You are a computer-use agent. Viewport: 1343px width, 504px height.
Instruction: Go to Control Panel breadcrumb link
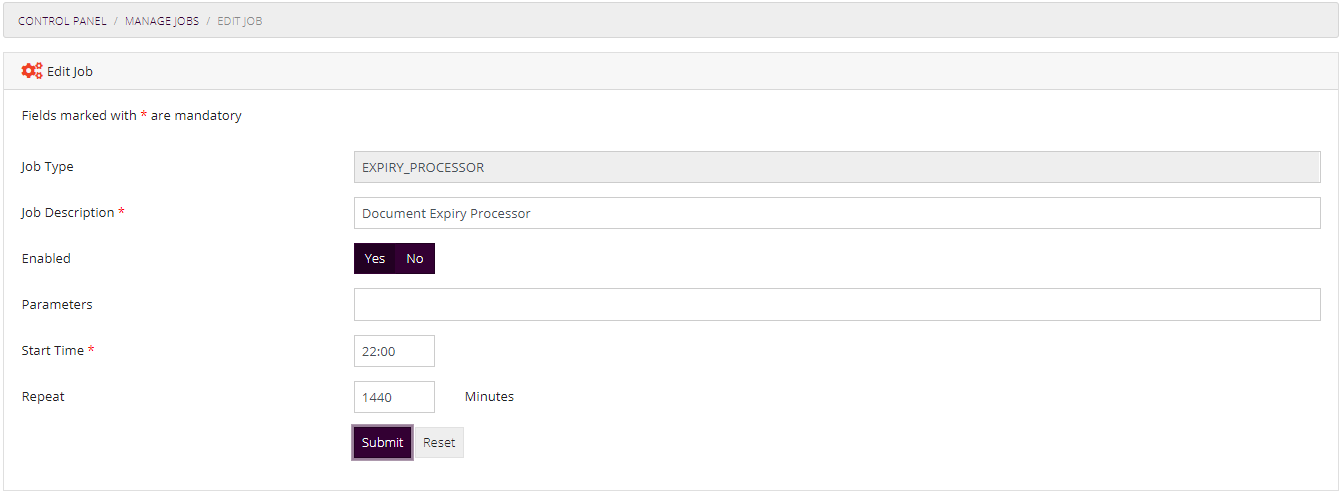[x=62, y=21]
